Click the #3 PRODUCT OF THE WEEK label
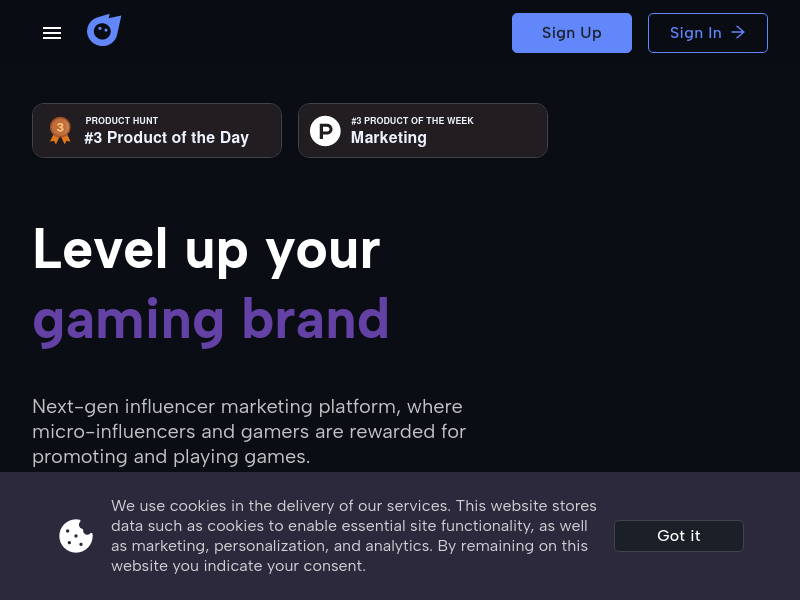 pos(412,121)
